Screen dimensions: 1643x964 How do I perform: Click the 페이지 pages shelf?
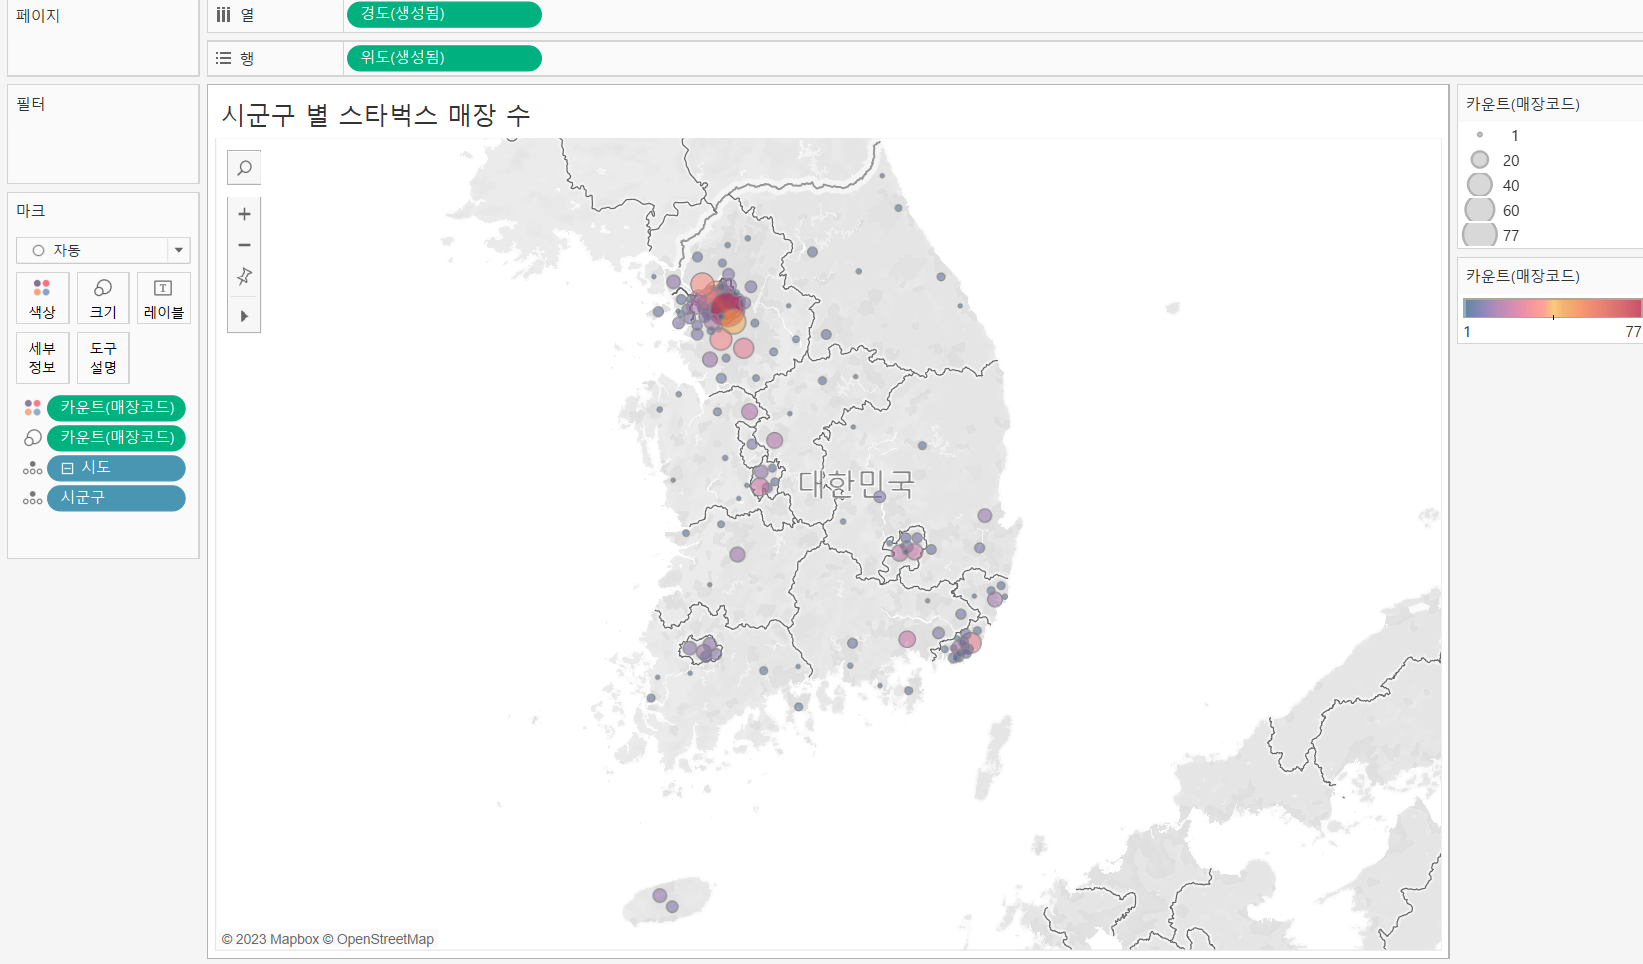tap(103, 37)
